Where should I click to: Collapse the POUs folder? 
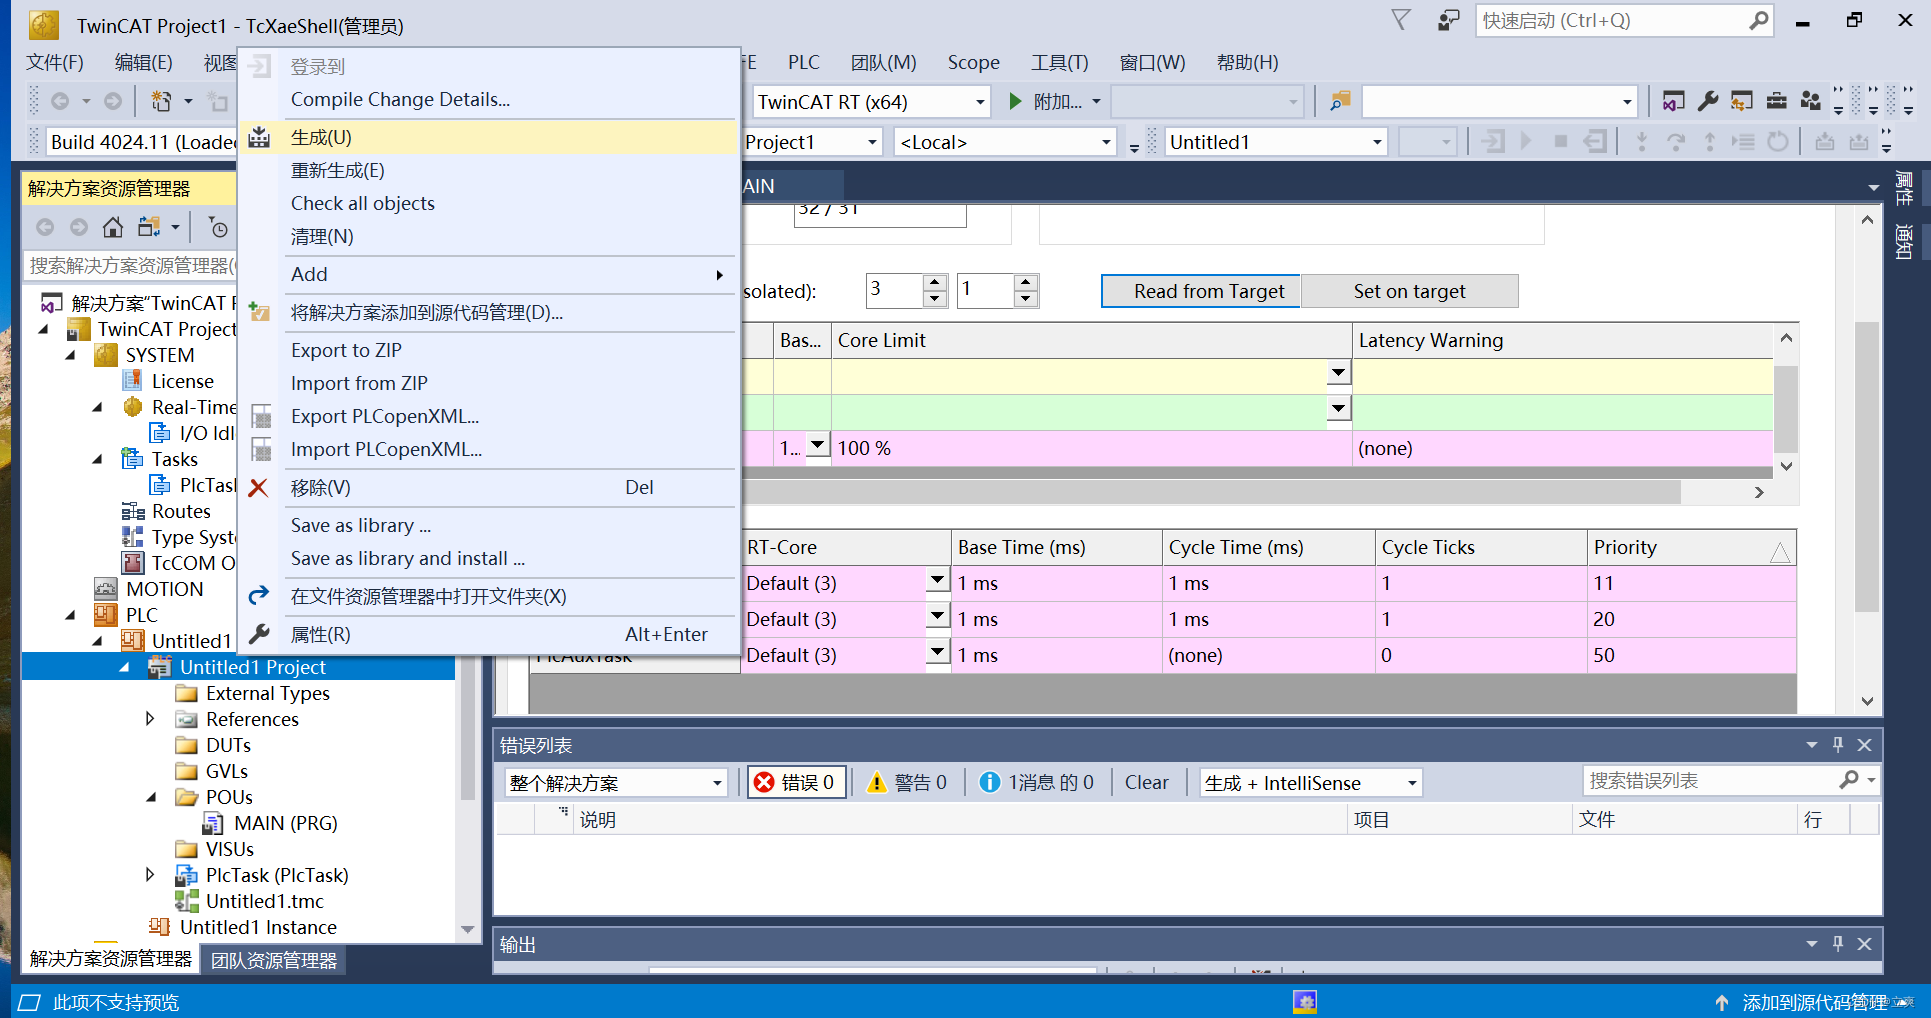(x=151, y=797)
